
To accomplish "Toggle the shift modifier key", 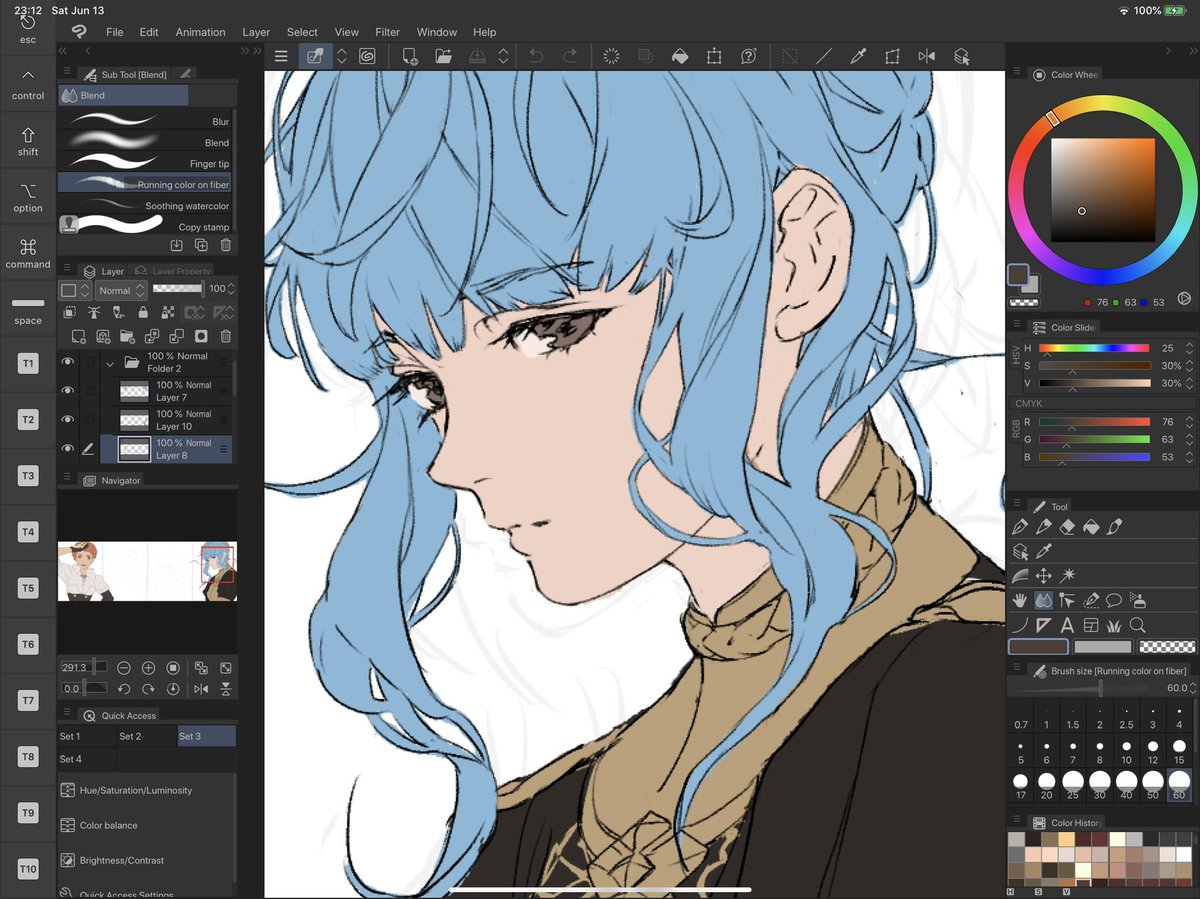I will click(28, 141).
